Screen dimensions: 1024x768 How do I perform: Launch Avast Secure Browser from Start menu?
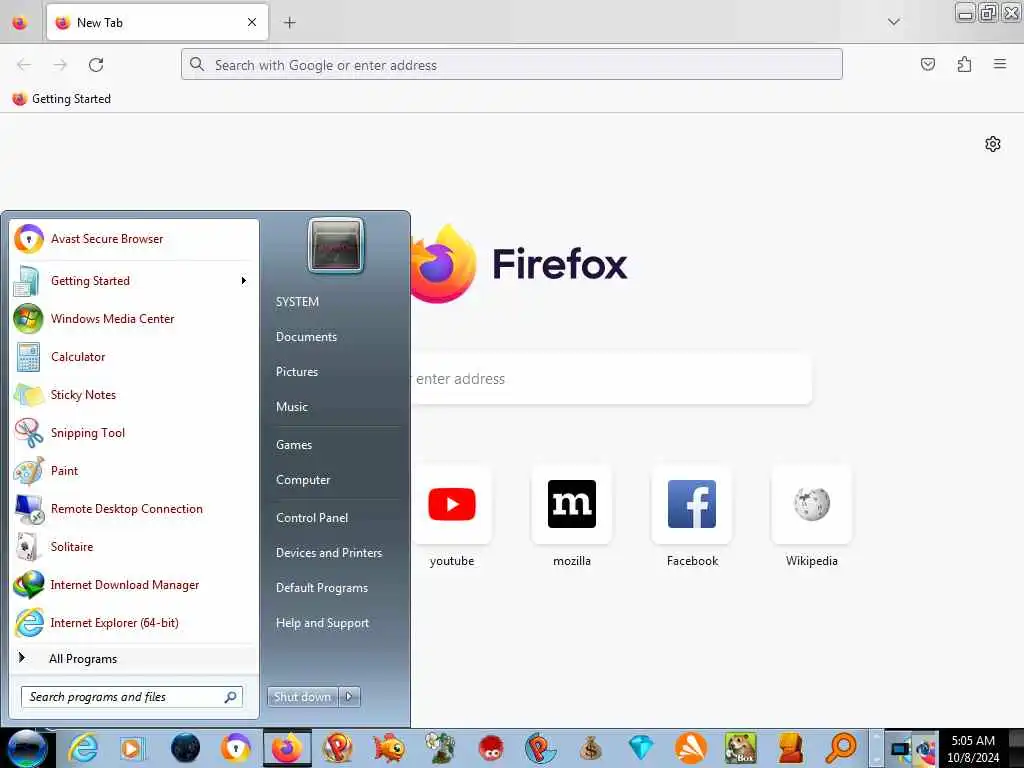[x=134, y=239]
